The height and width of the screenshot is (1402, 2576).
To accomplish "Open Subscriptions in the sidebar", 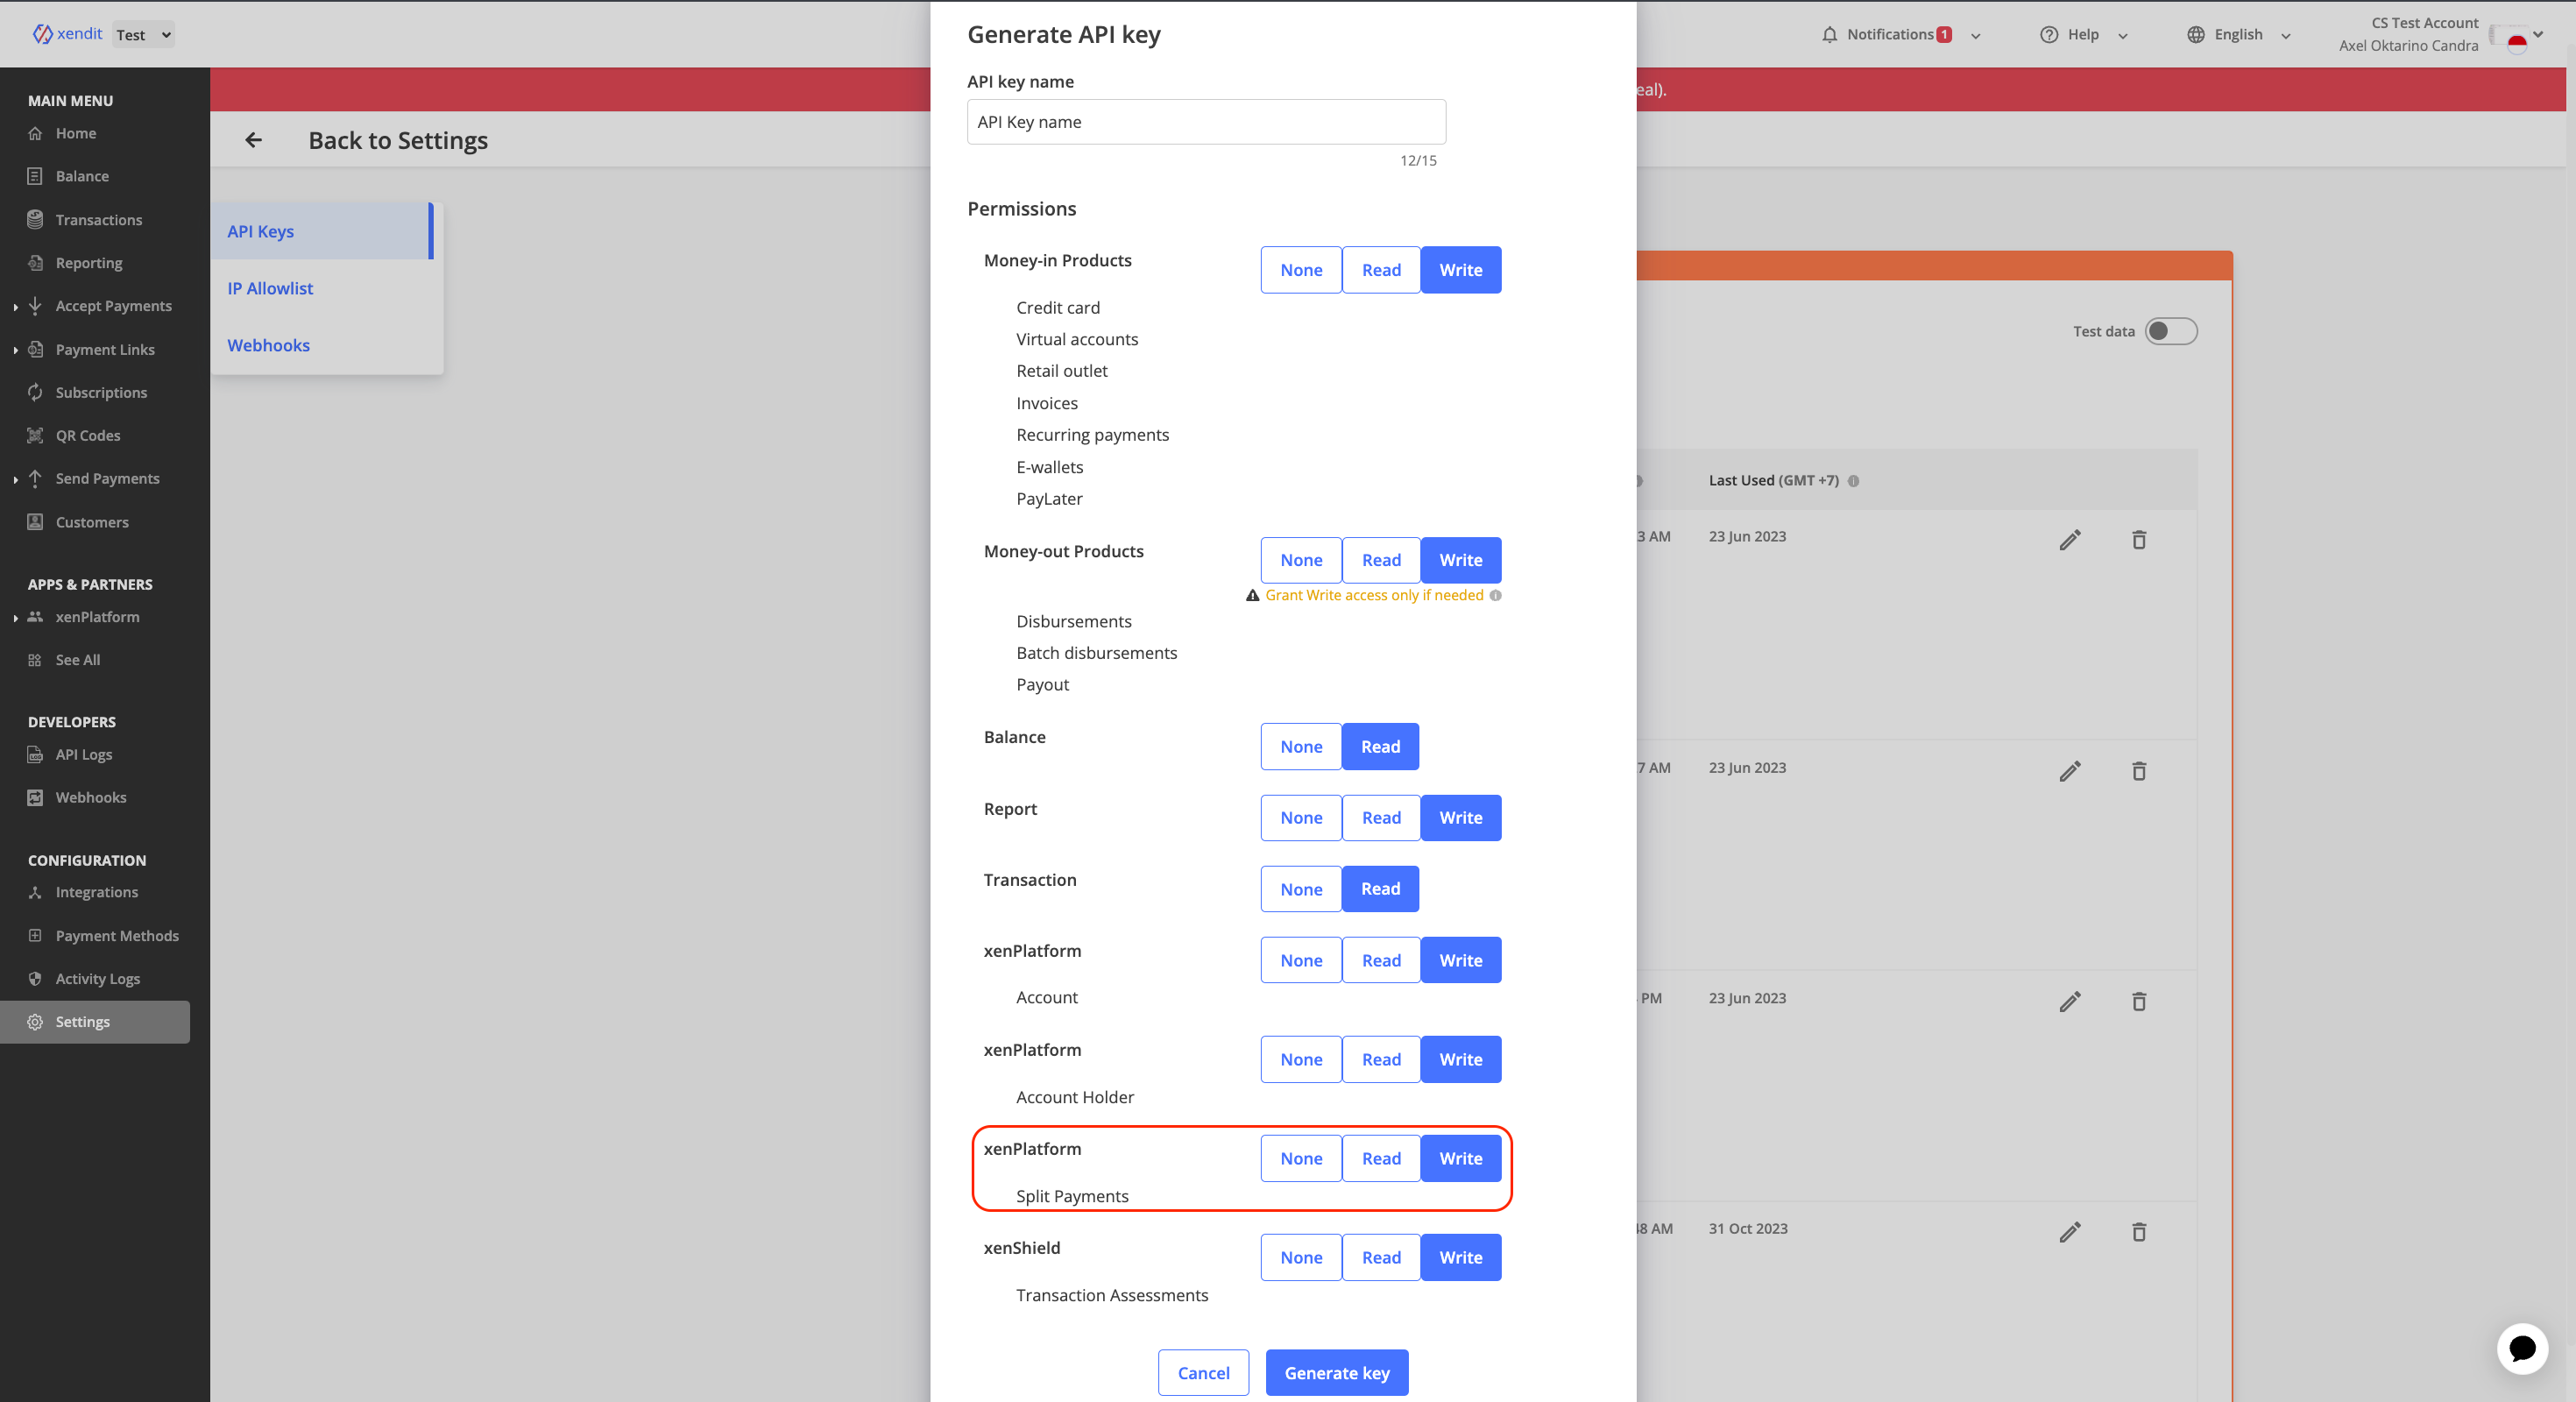I will tap(101, 393).
